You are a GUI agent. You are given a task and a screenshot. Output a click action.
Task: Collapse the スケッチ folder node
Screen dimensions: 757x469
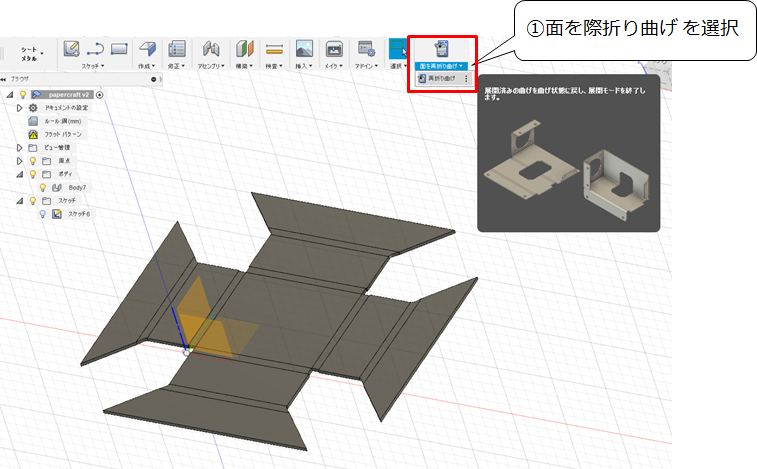(19, 200)
